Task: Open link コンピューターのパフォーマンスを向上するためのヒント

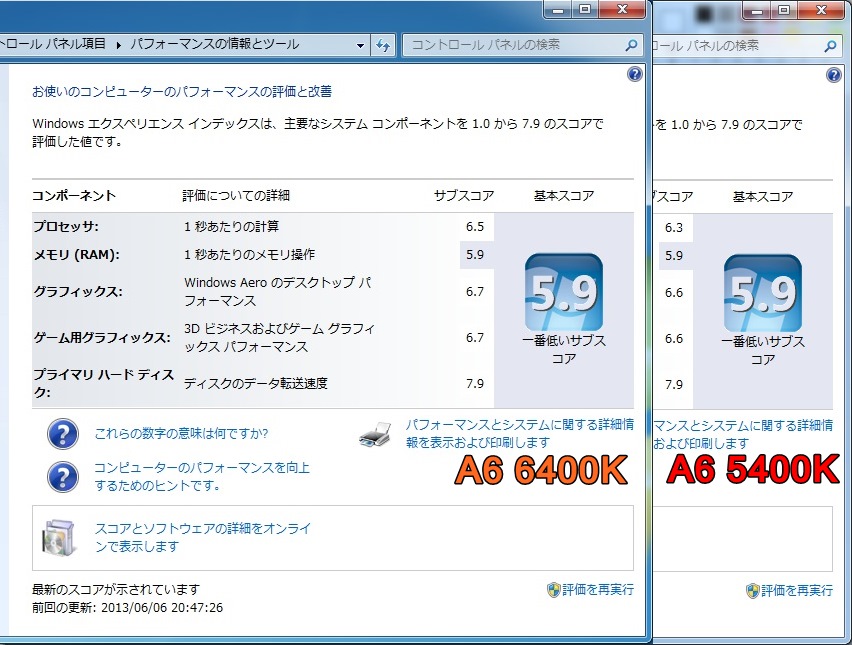Action: [202, 477]
